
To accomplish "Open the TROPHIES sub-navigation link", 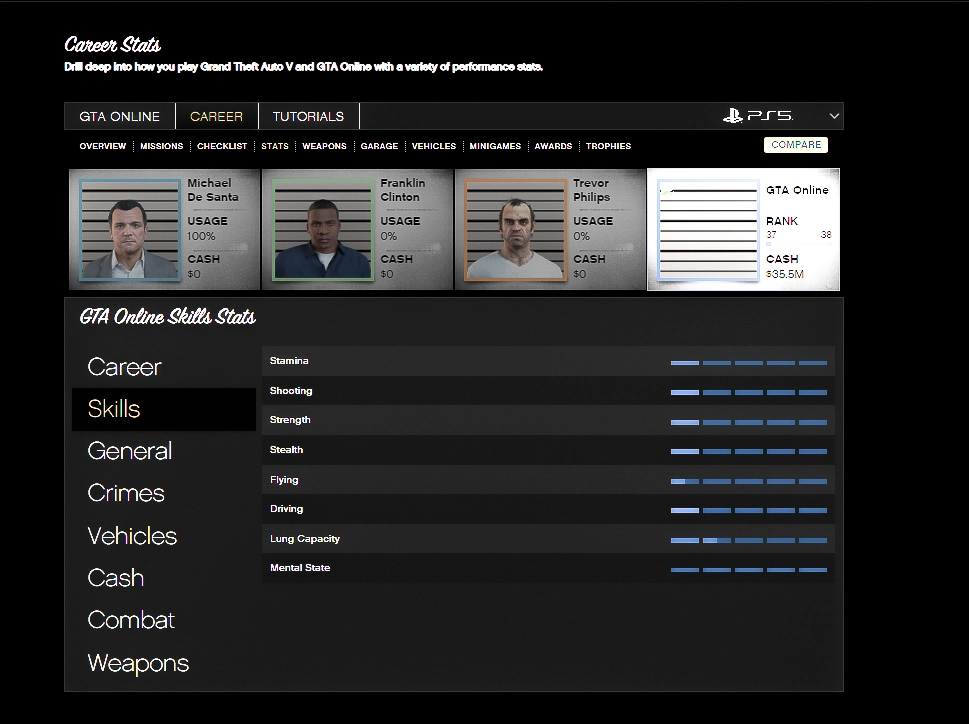I will [608, 146].
